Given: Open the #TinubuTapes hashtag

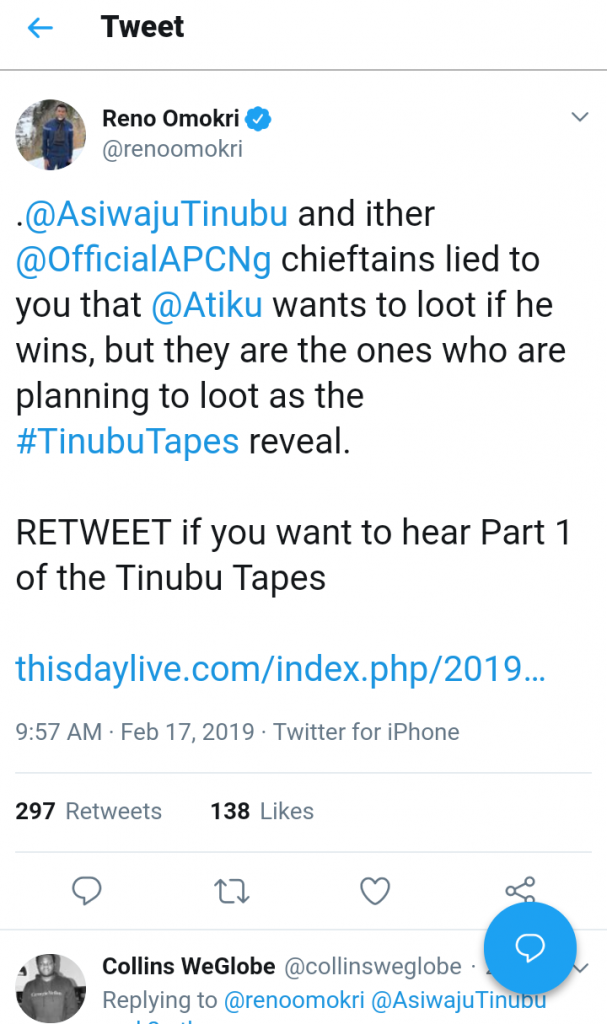Looking at the screenshot, I should 127,440.
